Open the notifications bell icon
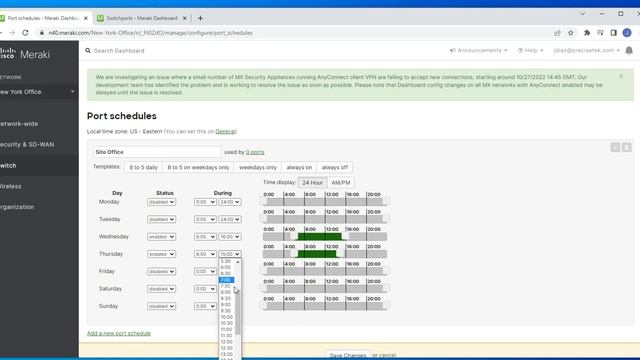The image size is (640, 360). click(629, 50)
